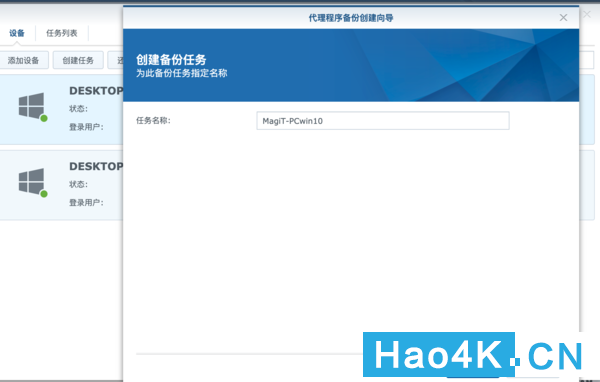The height and width of the screenshot is (382, 600).
Task: Focus the 任务名称 text field
Action: point(383,121)
